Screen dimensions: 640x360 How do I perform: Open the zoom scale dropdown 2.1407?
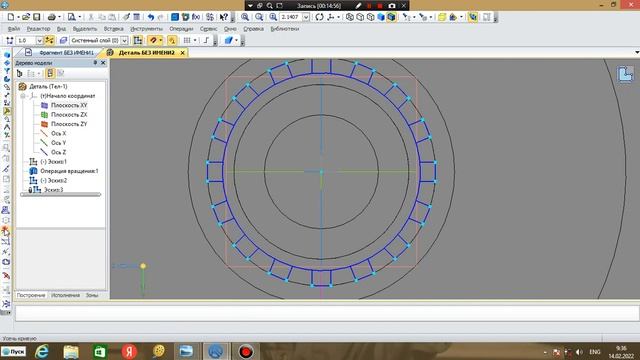click(x=306, y=17)
